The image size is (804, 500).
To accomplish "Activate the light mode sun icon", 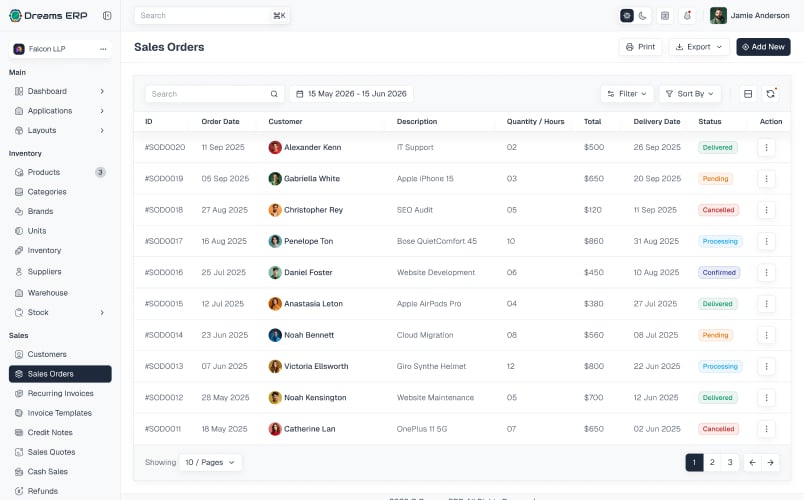I will tap(627, 16).
